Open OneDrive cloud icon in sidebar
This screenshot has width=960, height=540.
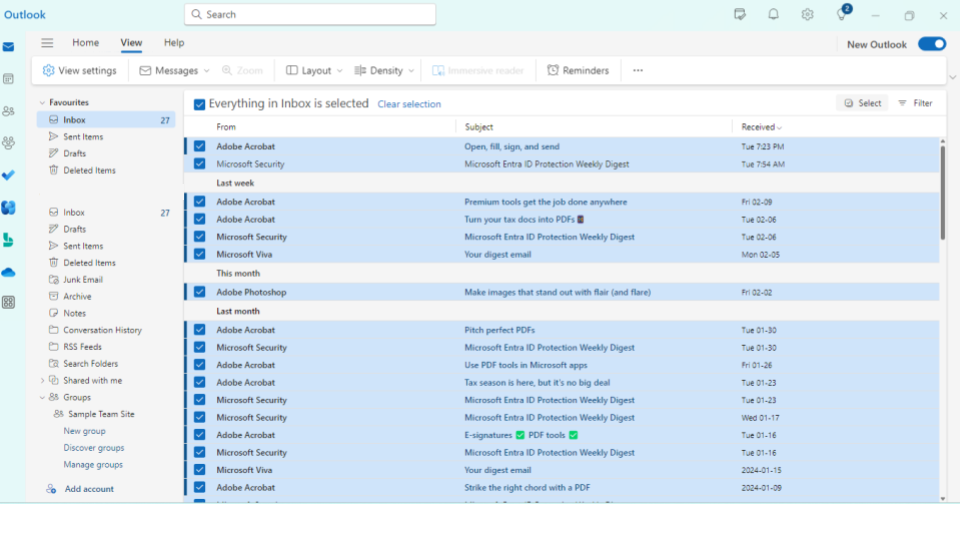point(8,272)
